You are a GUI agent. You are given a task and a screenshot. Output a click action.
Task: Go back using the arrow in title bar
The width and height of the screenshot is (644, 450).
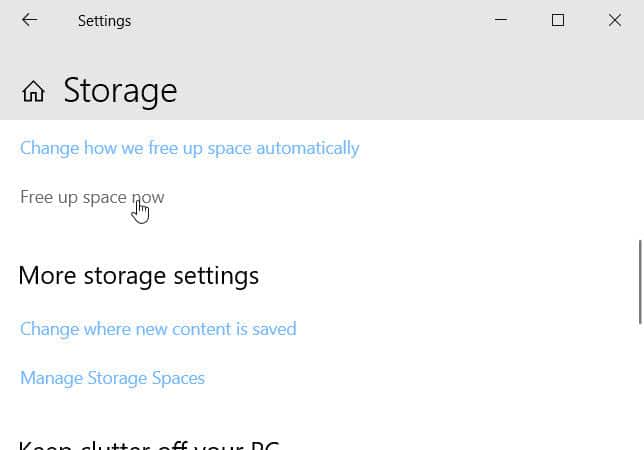tap(30, 20)
